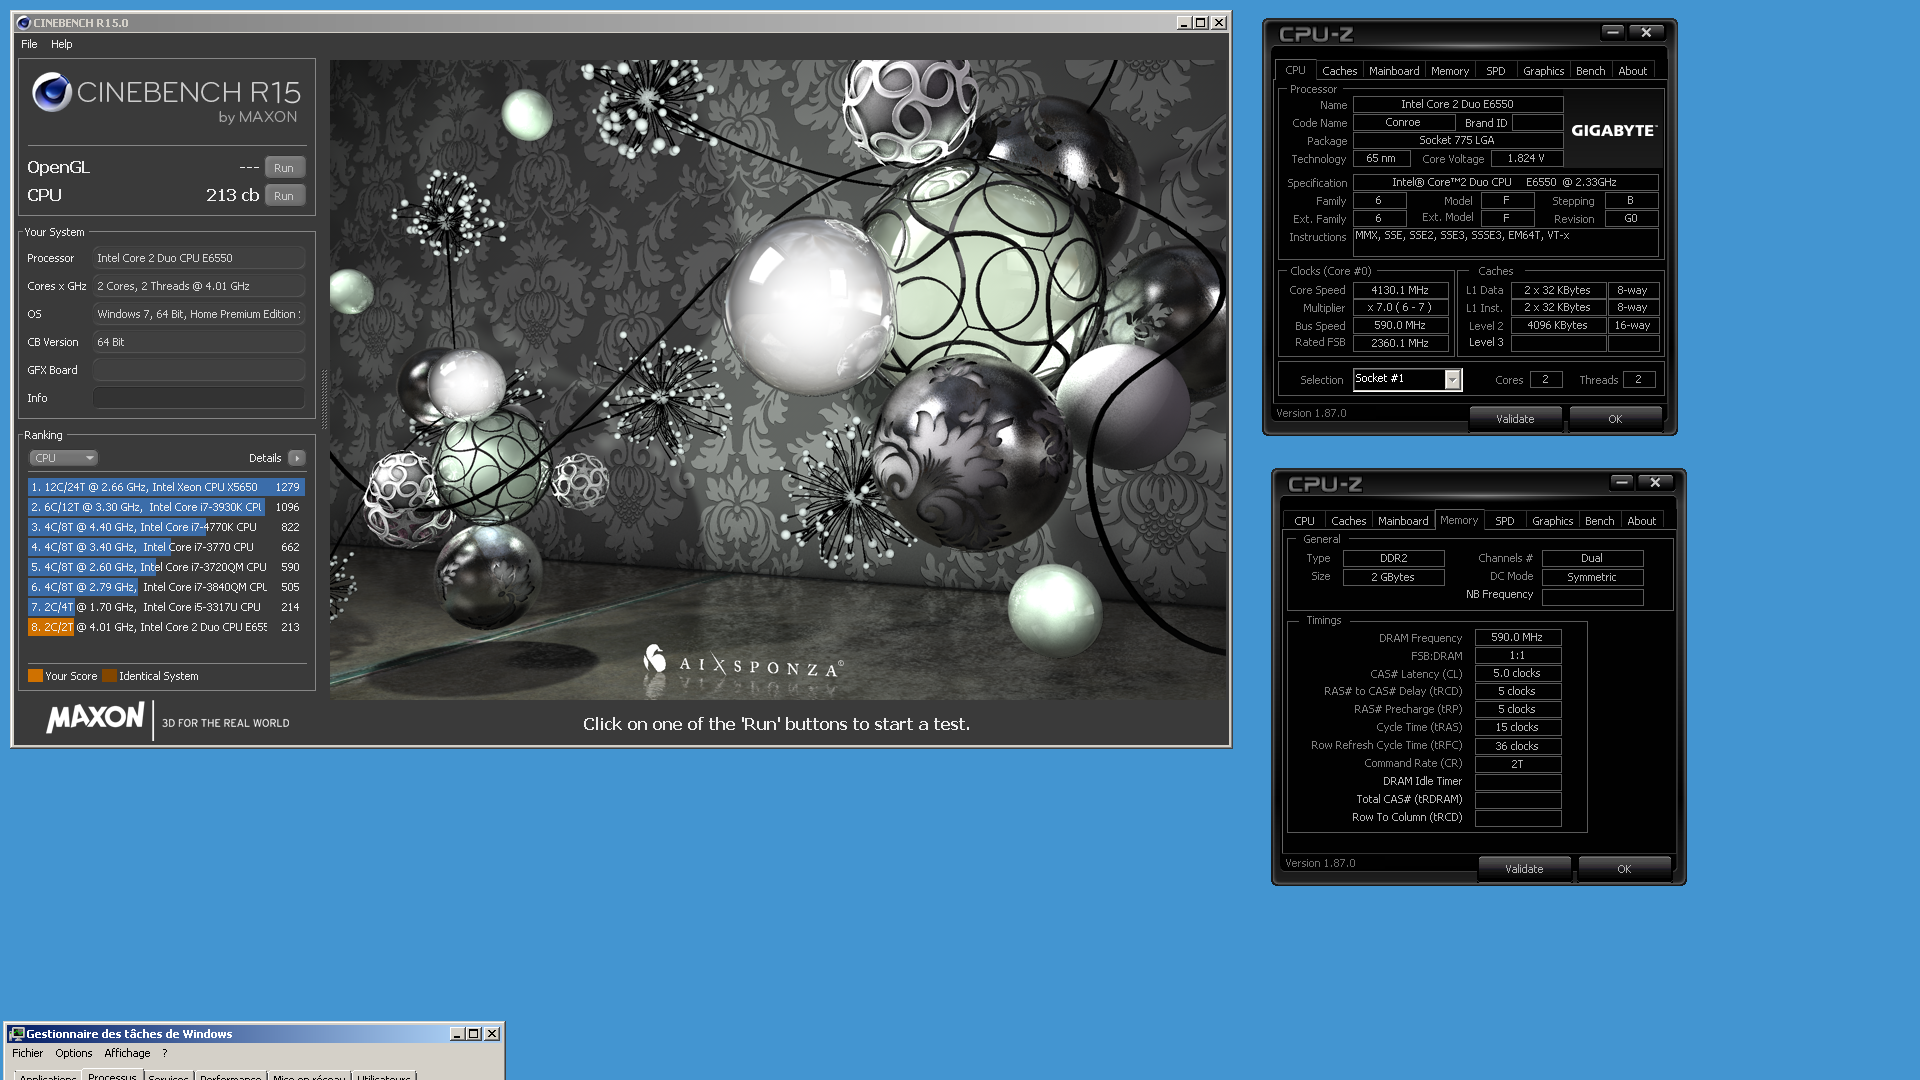Screen dimensions: 1920x1080
Task: Open Caches tab in top CPU-Z window
Action: click(1339, 71)
